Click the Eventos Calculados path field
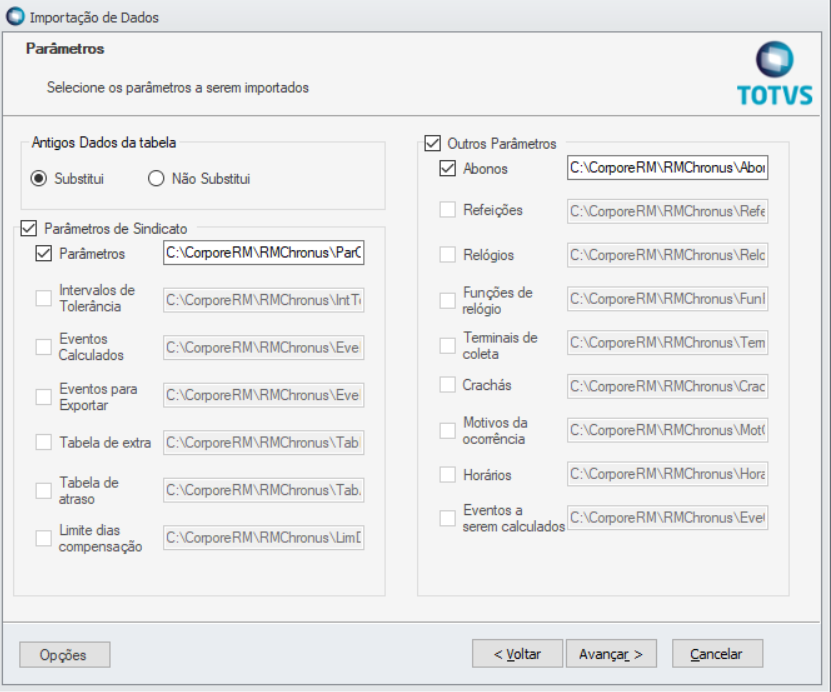 (x=263, y=348)
